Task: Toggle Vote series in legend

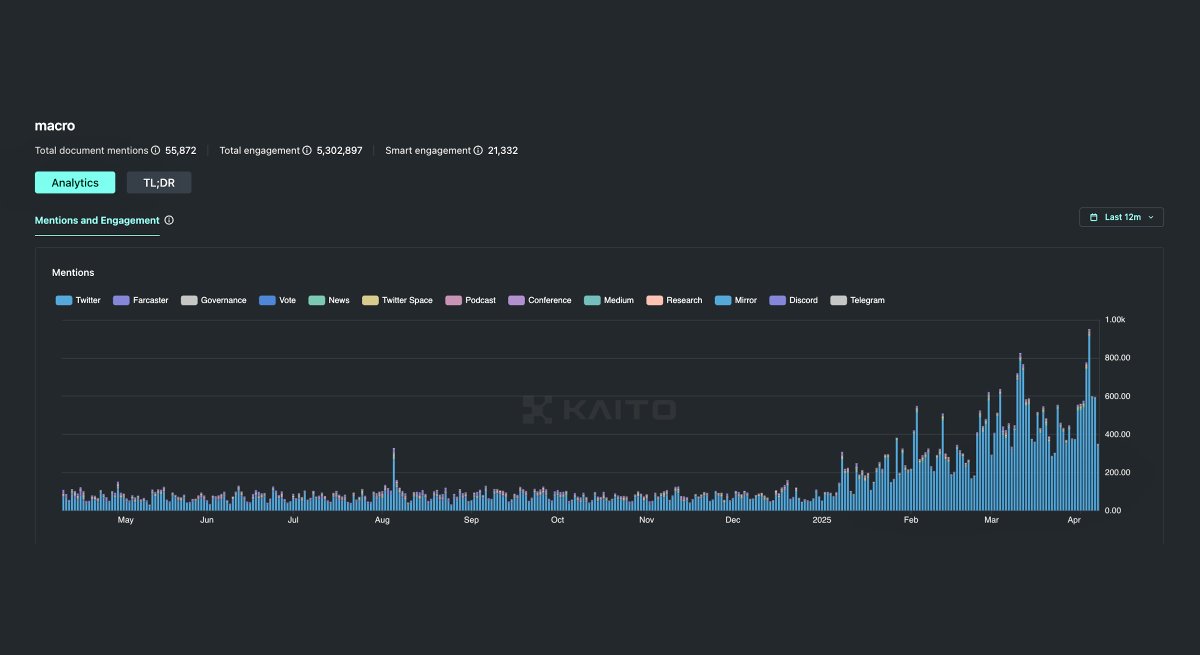Action: tap(278, 300)
